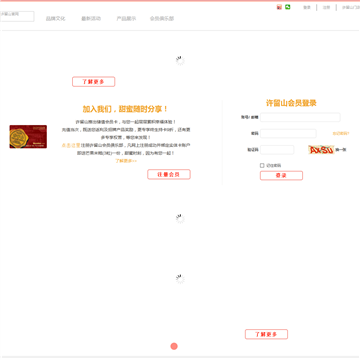Open the 最新活动 menu item
360x360 pixels.
pyautogui.click(x=91, y=19)
